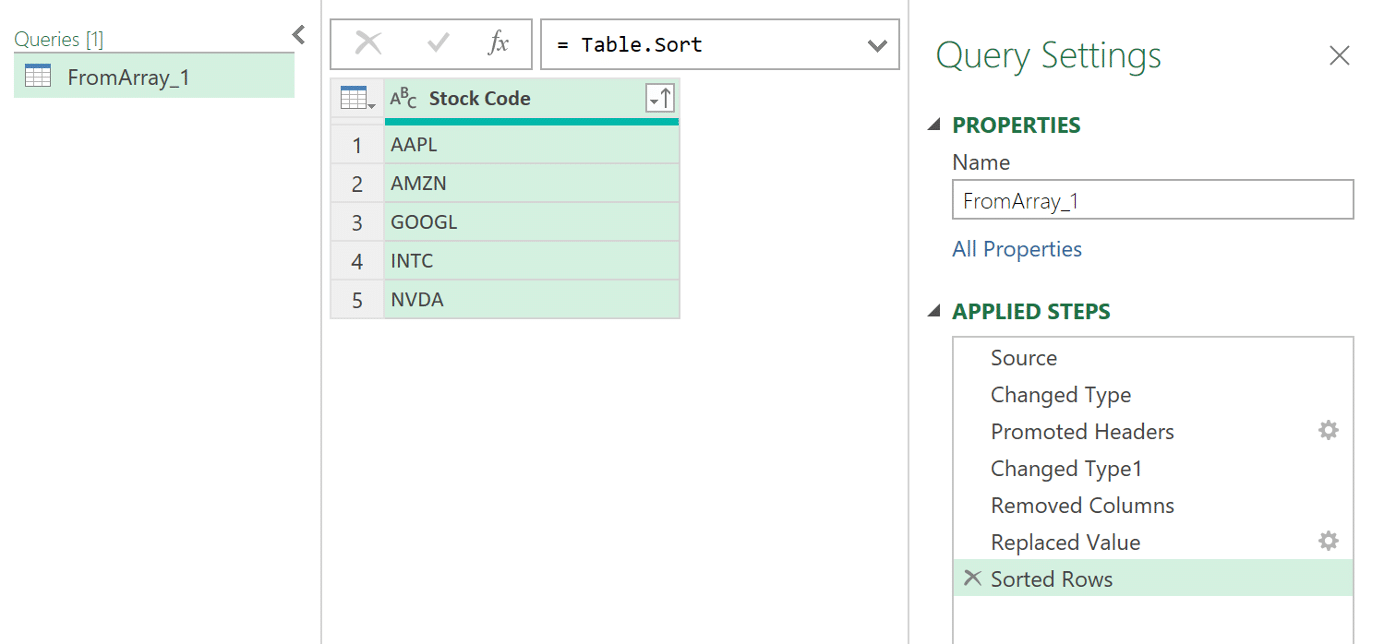Collapse the Queries pane
This screenshot has height=644, width=1396.
pos(298,36)
